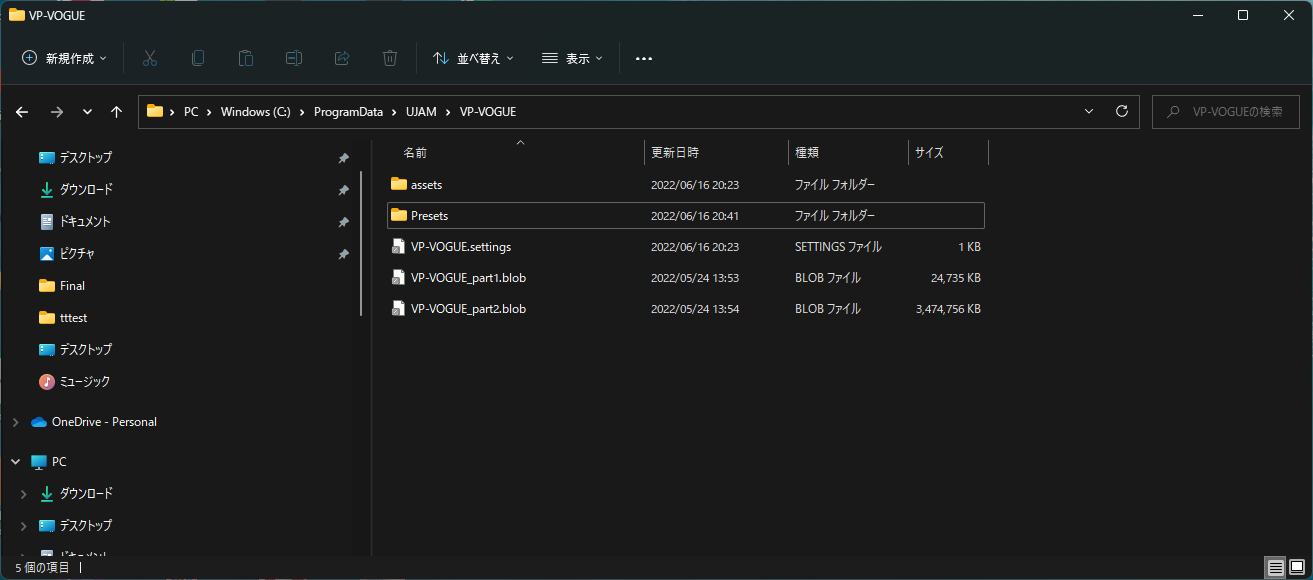Image resolution: width=1313 pixels, height=580 pixels.
Task: Click the pinned ドキュメント document icon
Action: [x=46, y=221]
